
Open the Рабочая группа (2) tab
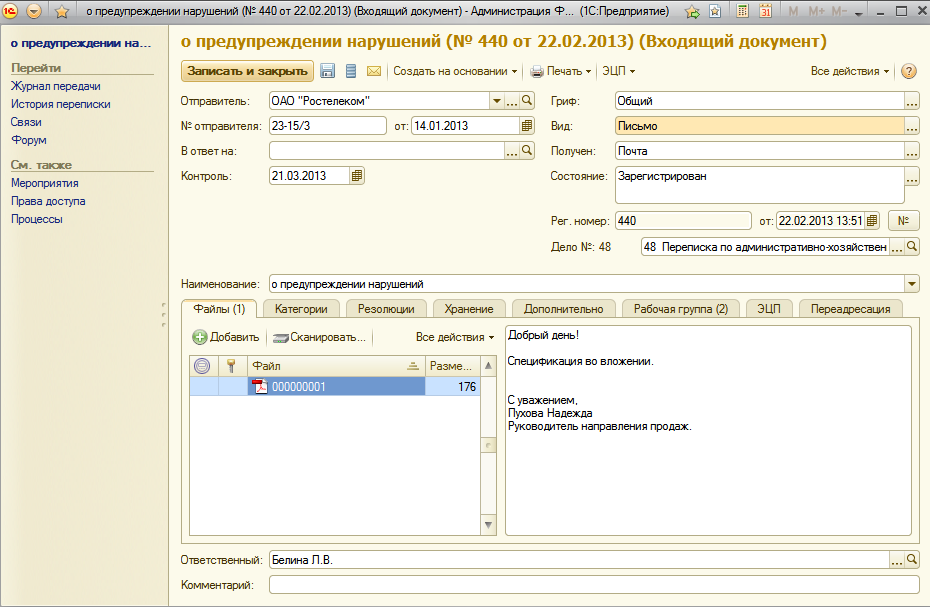[x=680, y=309]
